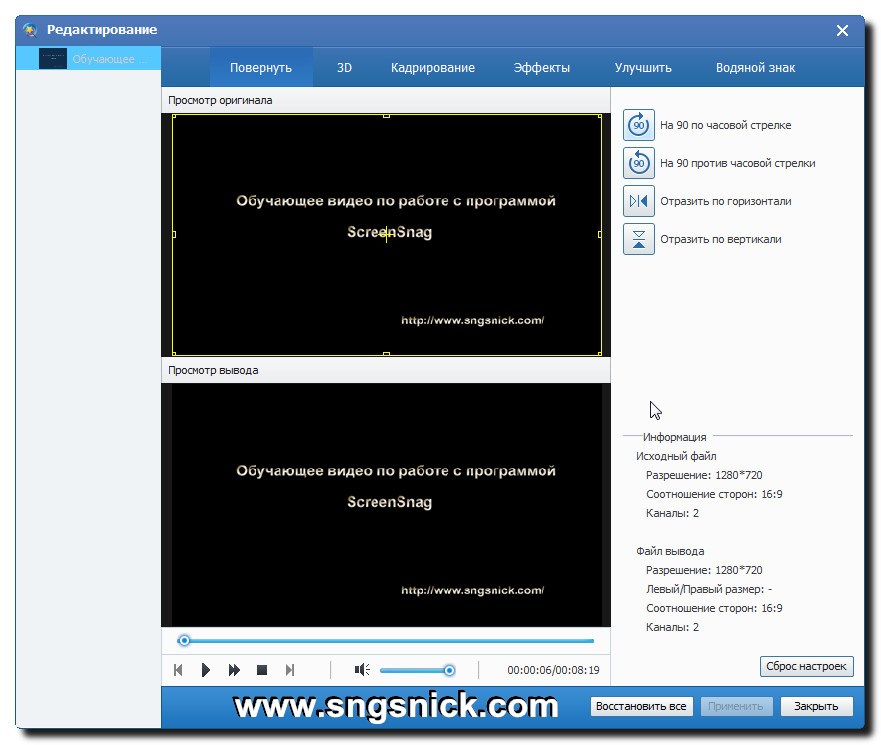Viewport: 881px width, 745px height.
Task: Open the Улучшить tab
Action: pyautogui.click(x=643, y=67)
